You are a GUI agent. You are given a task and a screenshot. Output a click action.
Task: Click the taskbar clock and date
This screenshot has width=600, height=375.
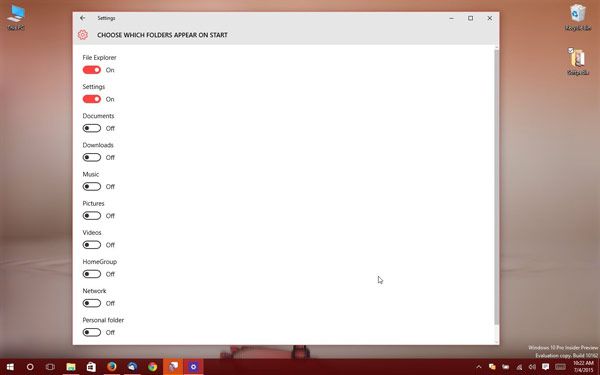tap(583, 367)
